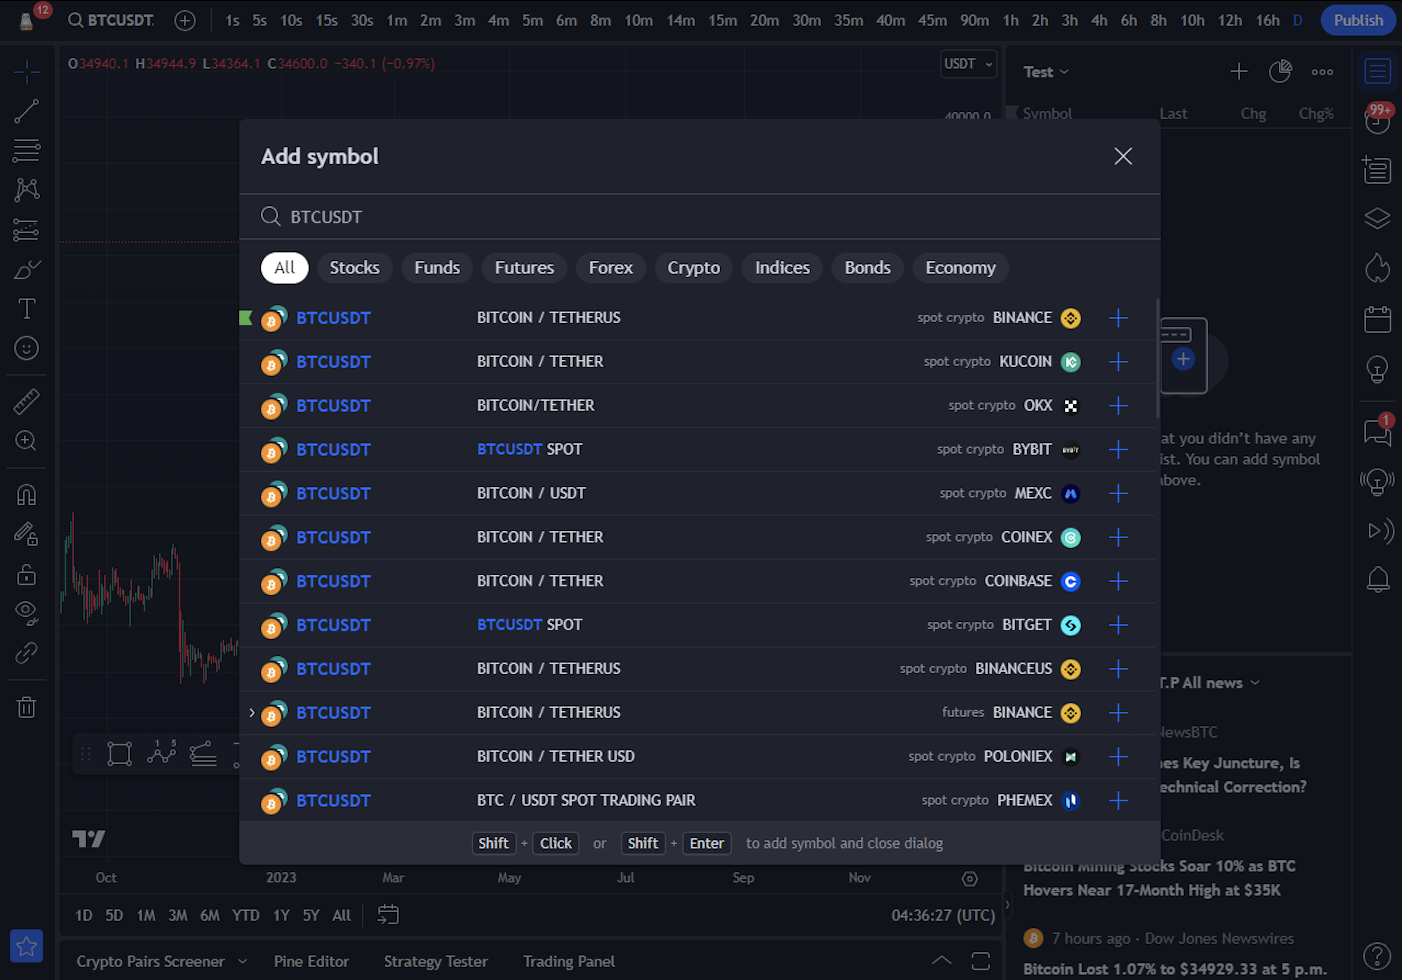Click the add symbol plus in watchlist header
The height and width of the screenshot is (980, 1402).
[x=1239, y=71]
